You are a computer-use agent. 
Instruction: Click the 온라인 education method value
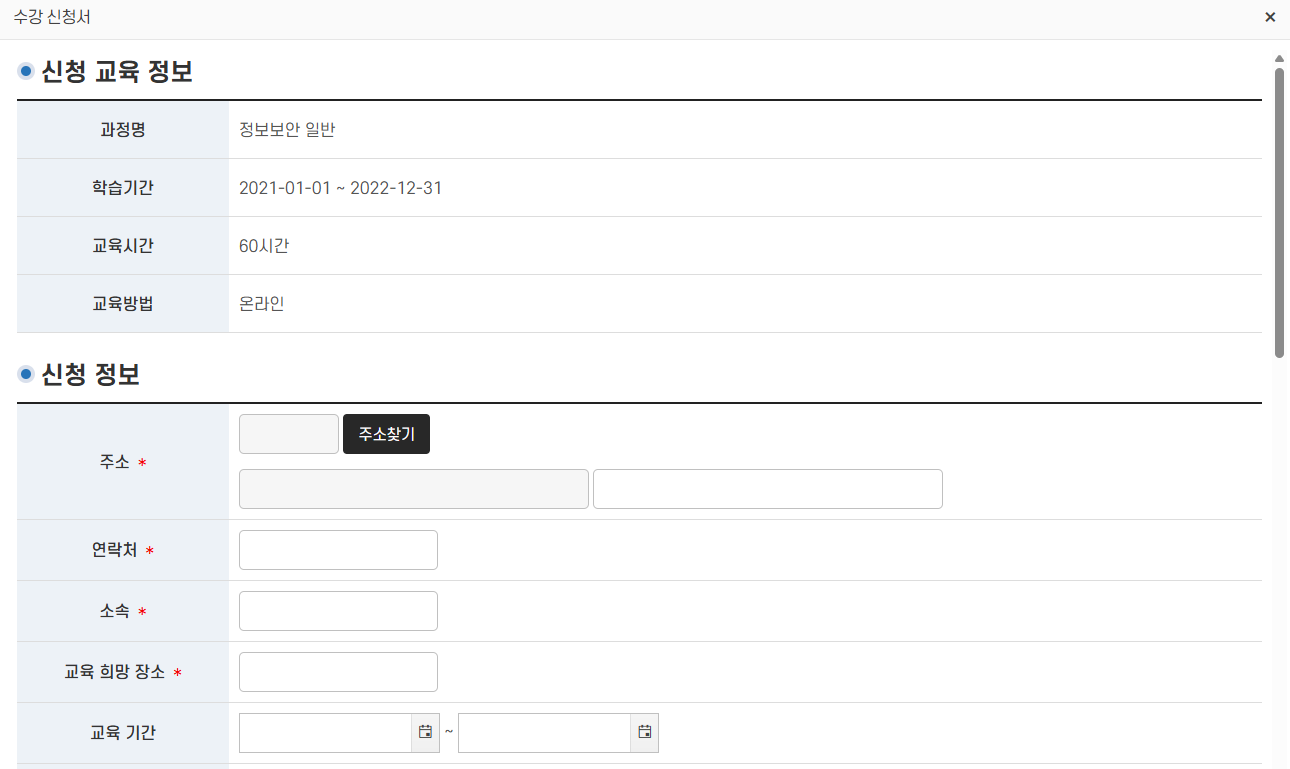click(x=262, y=304)
